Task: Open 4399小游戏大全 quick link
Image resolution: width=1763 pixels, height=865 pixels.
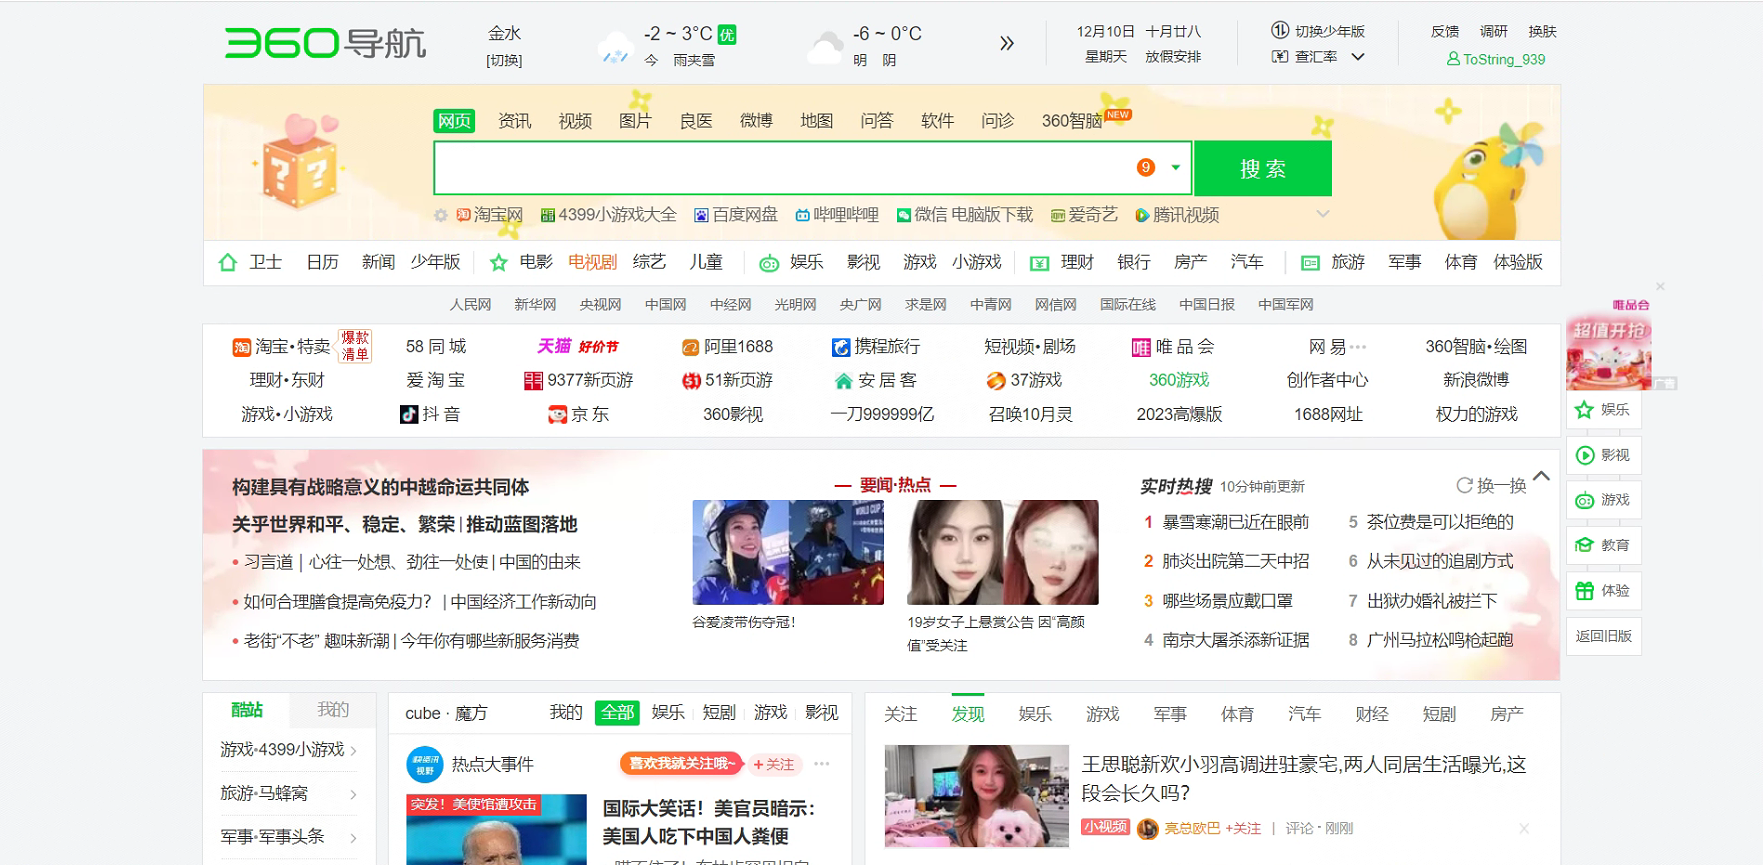Action: [609, 215]
